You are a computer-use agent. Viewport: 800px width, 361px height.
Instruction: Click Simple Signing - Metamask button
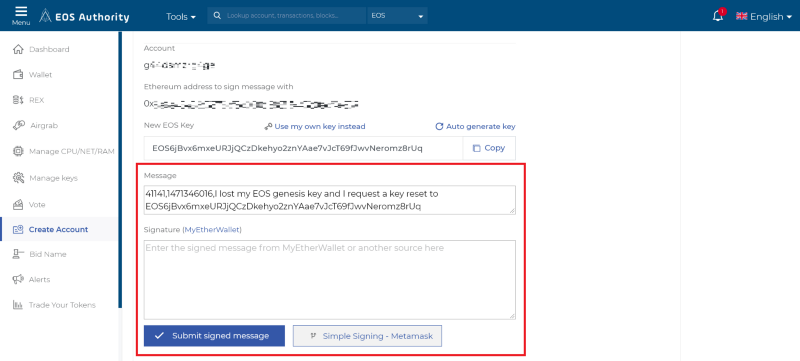pos(367,336)
